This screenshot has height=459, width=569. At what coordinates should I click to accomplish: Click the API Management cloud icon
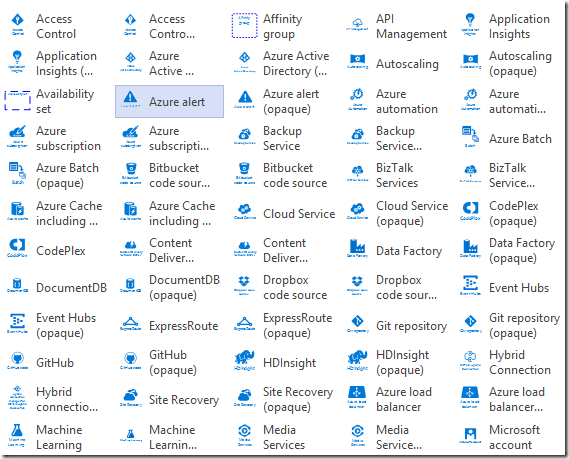357,25
